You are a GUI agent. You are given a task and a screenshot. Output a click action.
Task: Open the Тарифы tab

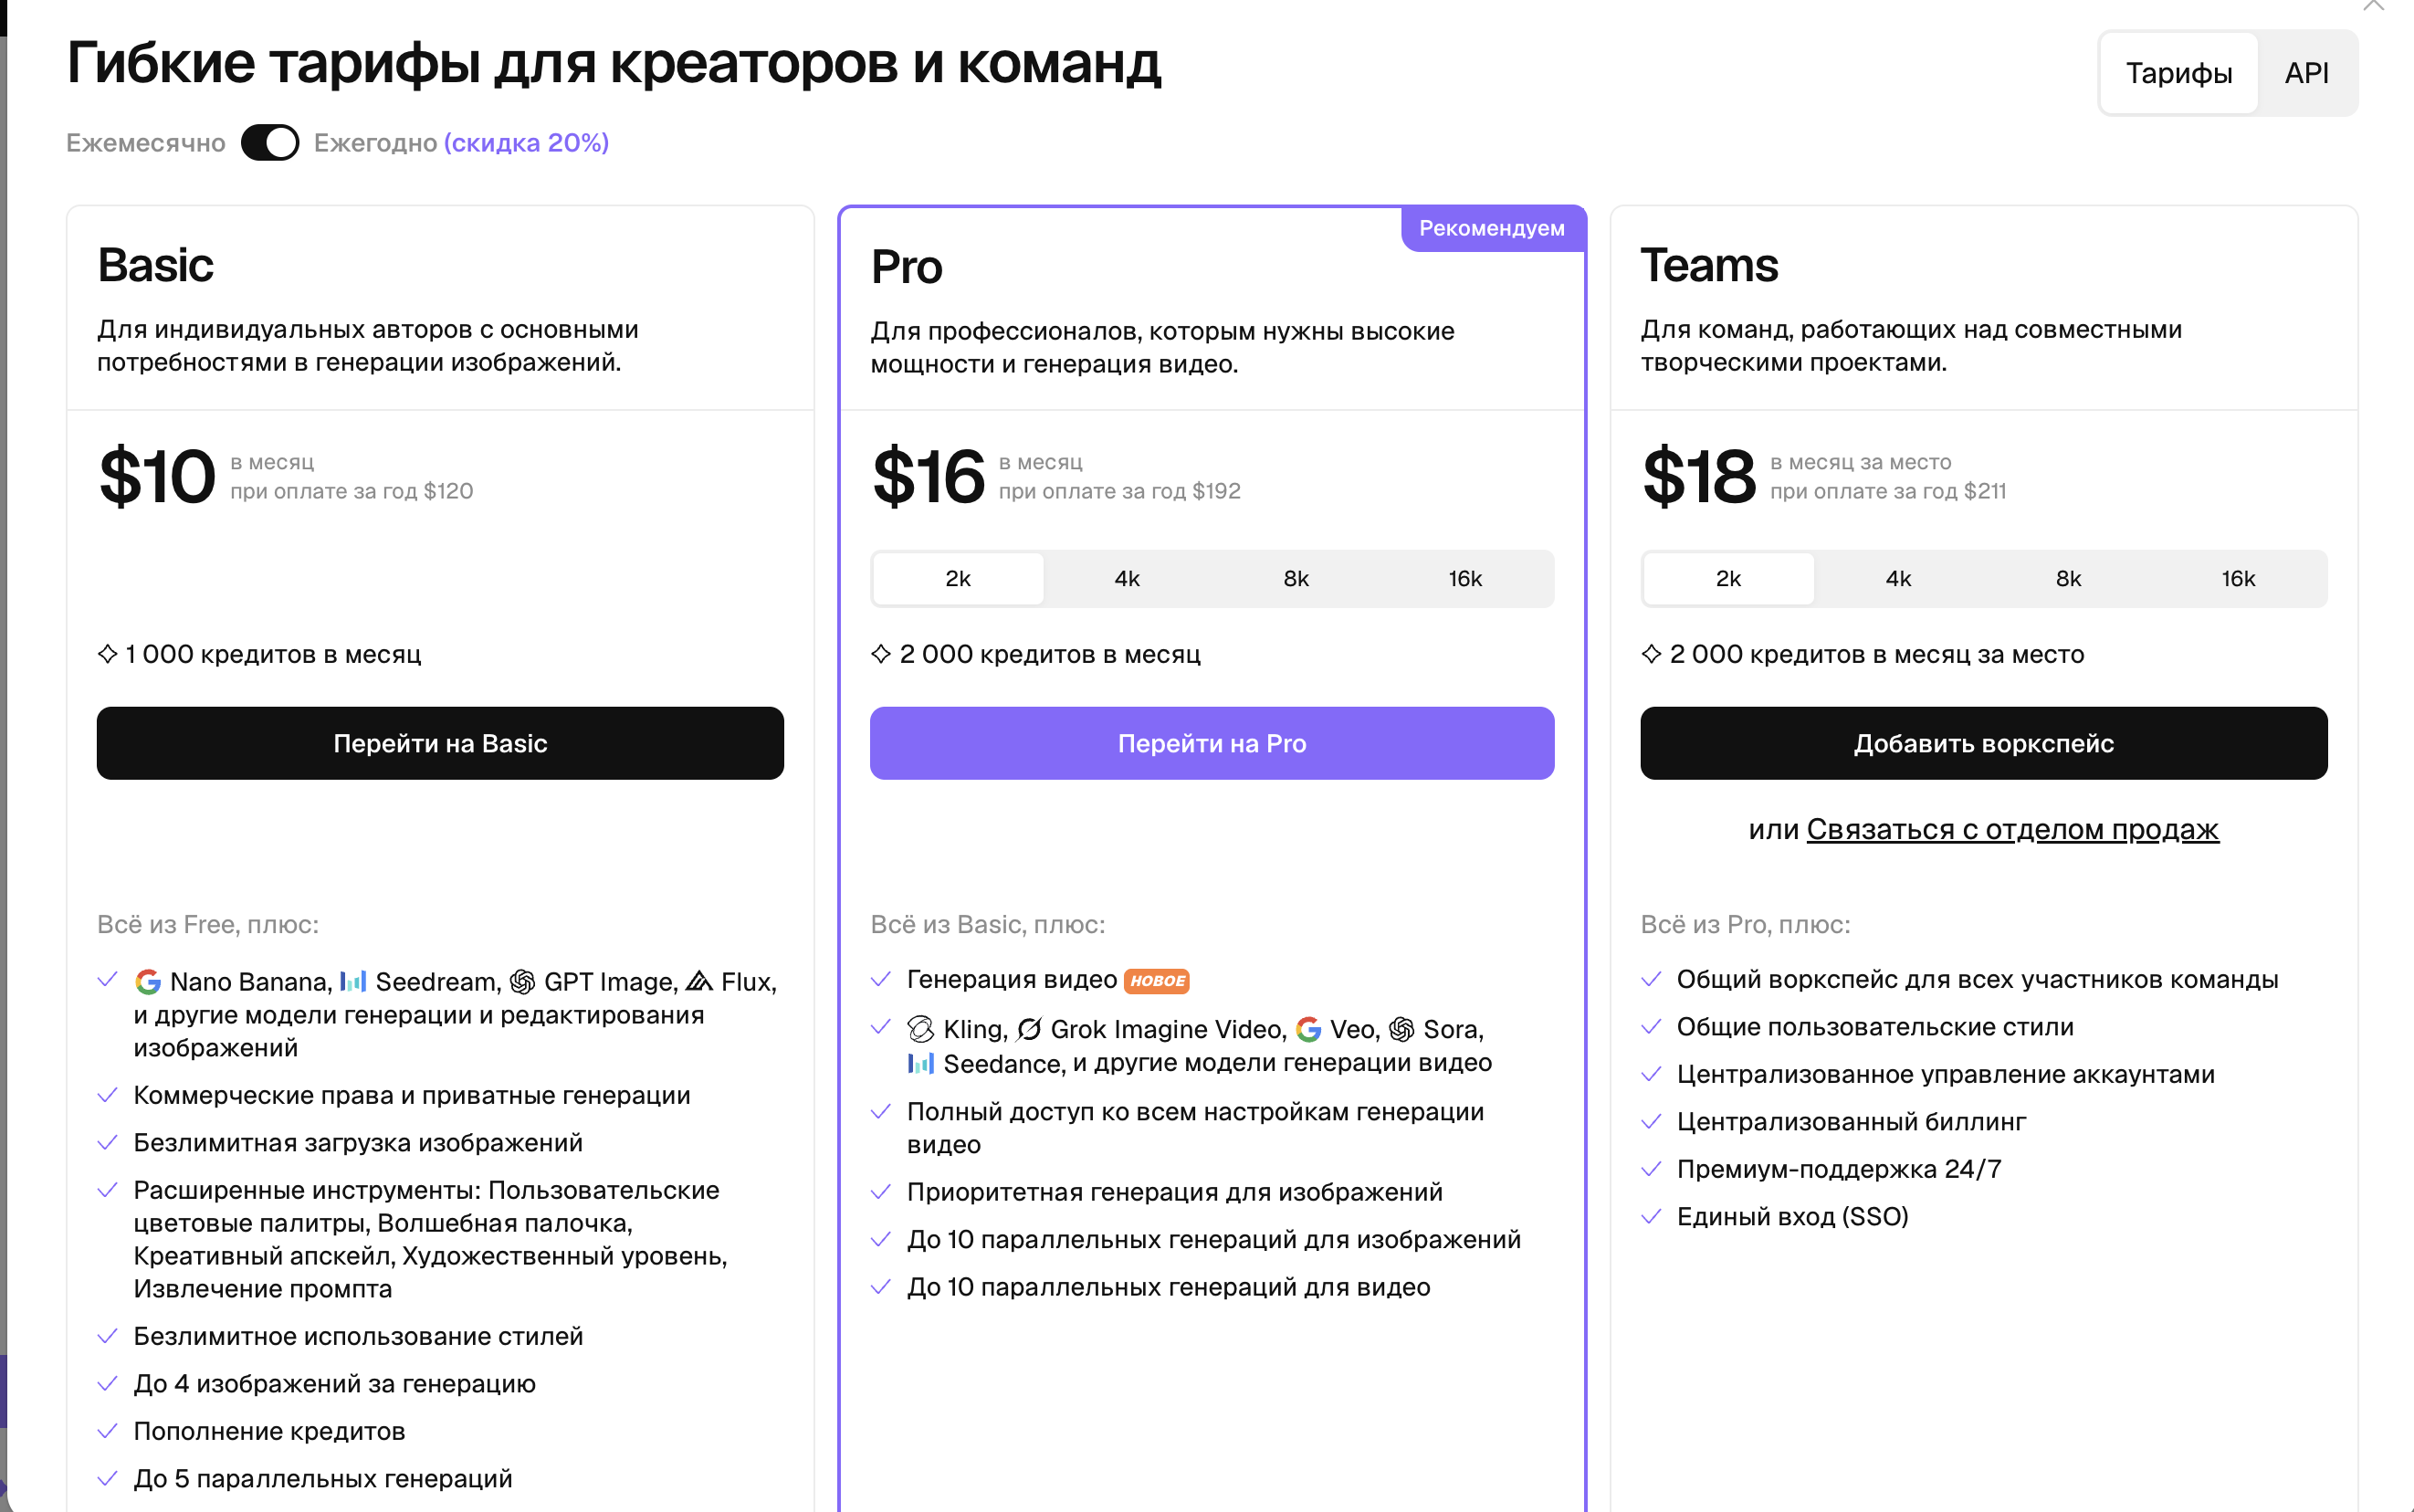tap(2178, 73)
